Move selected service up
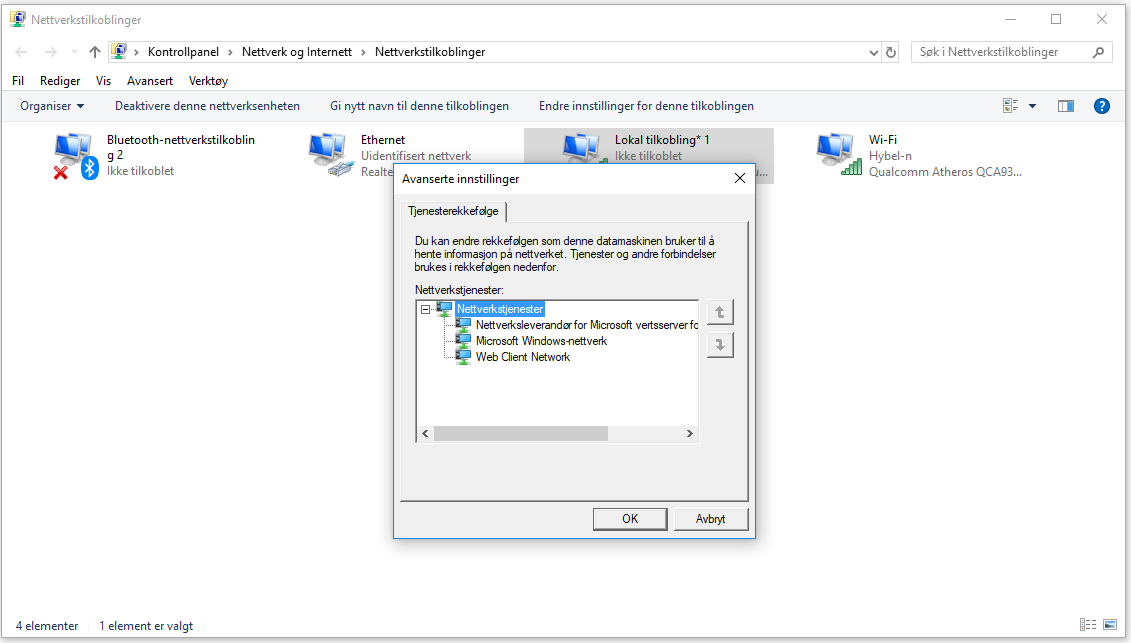The image size is (1131, 643). pos(720,312)
